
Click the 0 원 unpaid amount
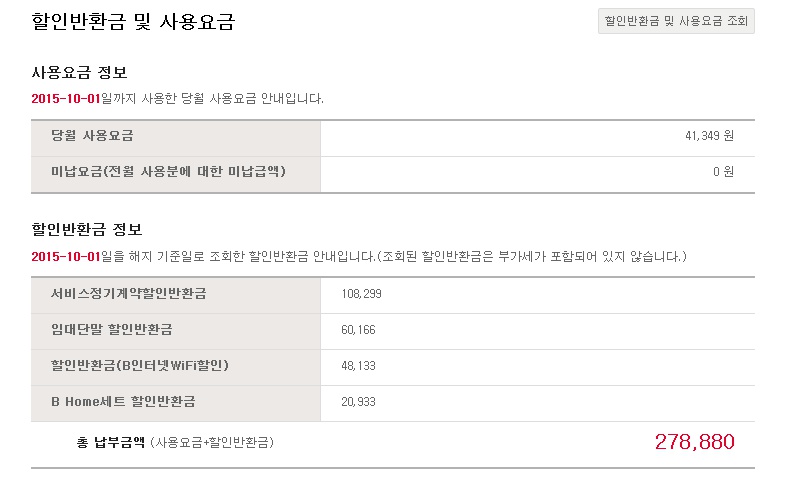pos(723,172)
